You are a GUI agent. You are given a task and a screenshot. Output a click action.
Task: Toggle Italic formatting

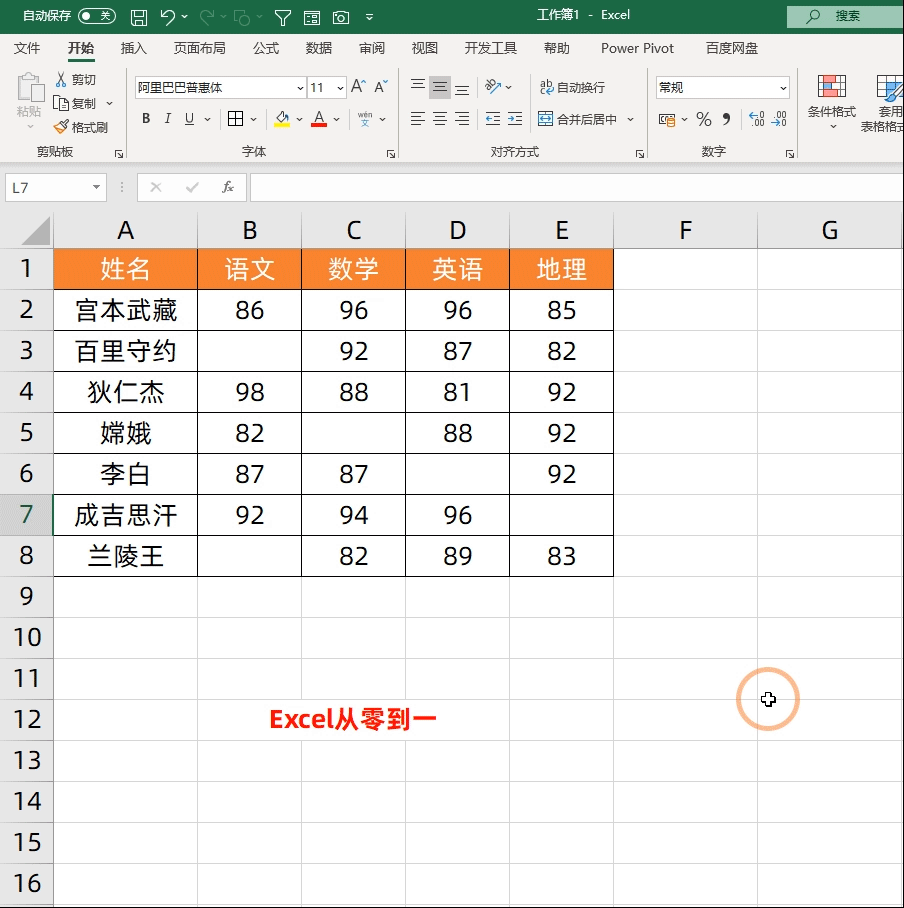[167, 119]
